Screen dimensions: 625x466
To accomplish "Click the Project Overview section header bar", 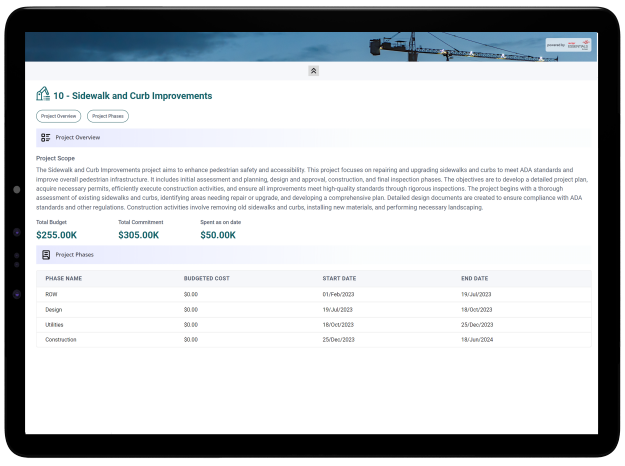I will pyautogui.click(x=313, y=137).
